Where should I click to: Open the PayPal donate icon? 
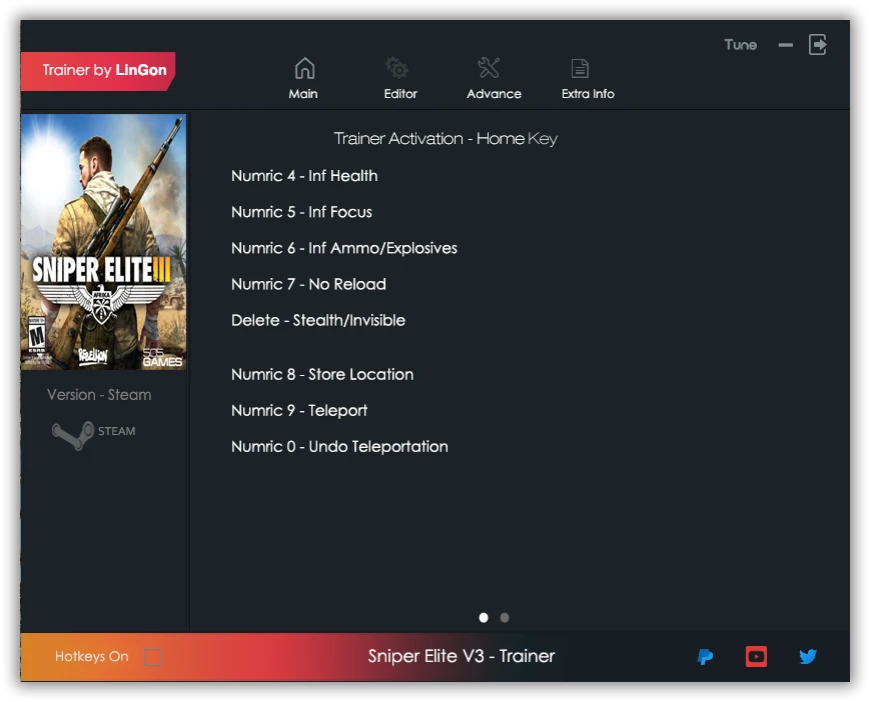(705, 657)
